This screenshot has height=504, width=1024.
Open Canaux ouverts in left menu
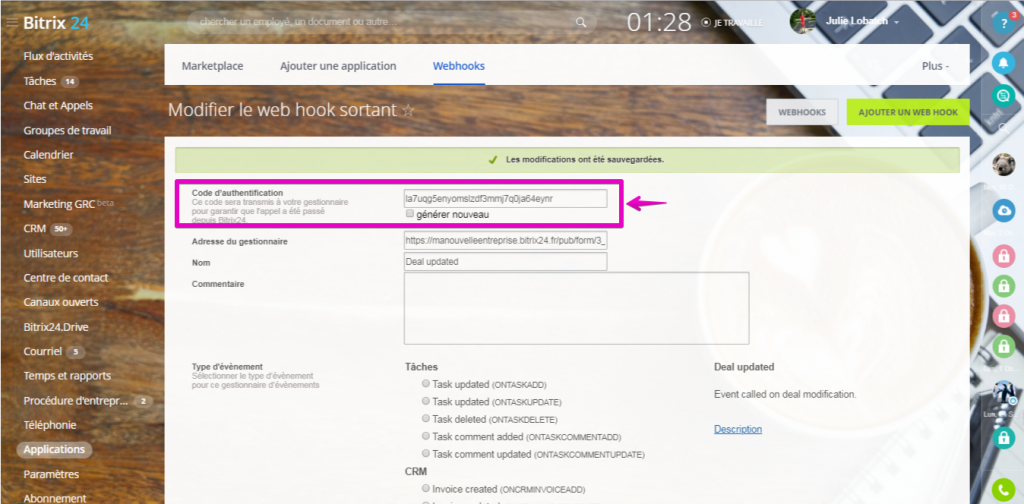[x=61, y=302]
